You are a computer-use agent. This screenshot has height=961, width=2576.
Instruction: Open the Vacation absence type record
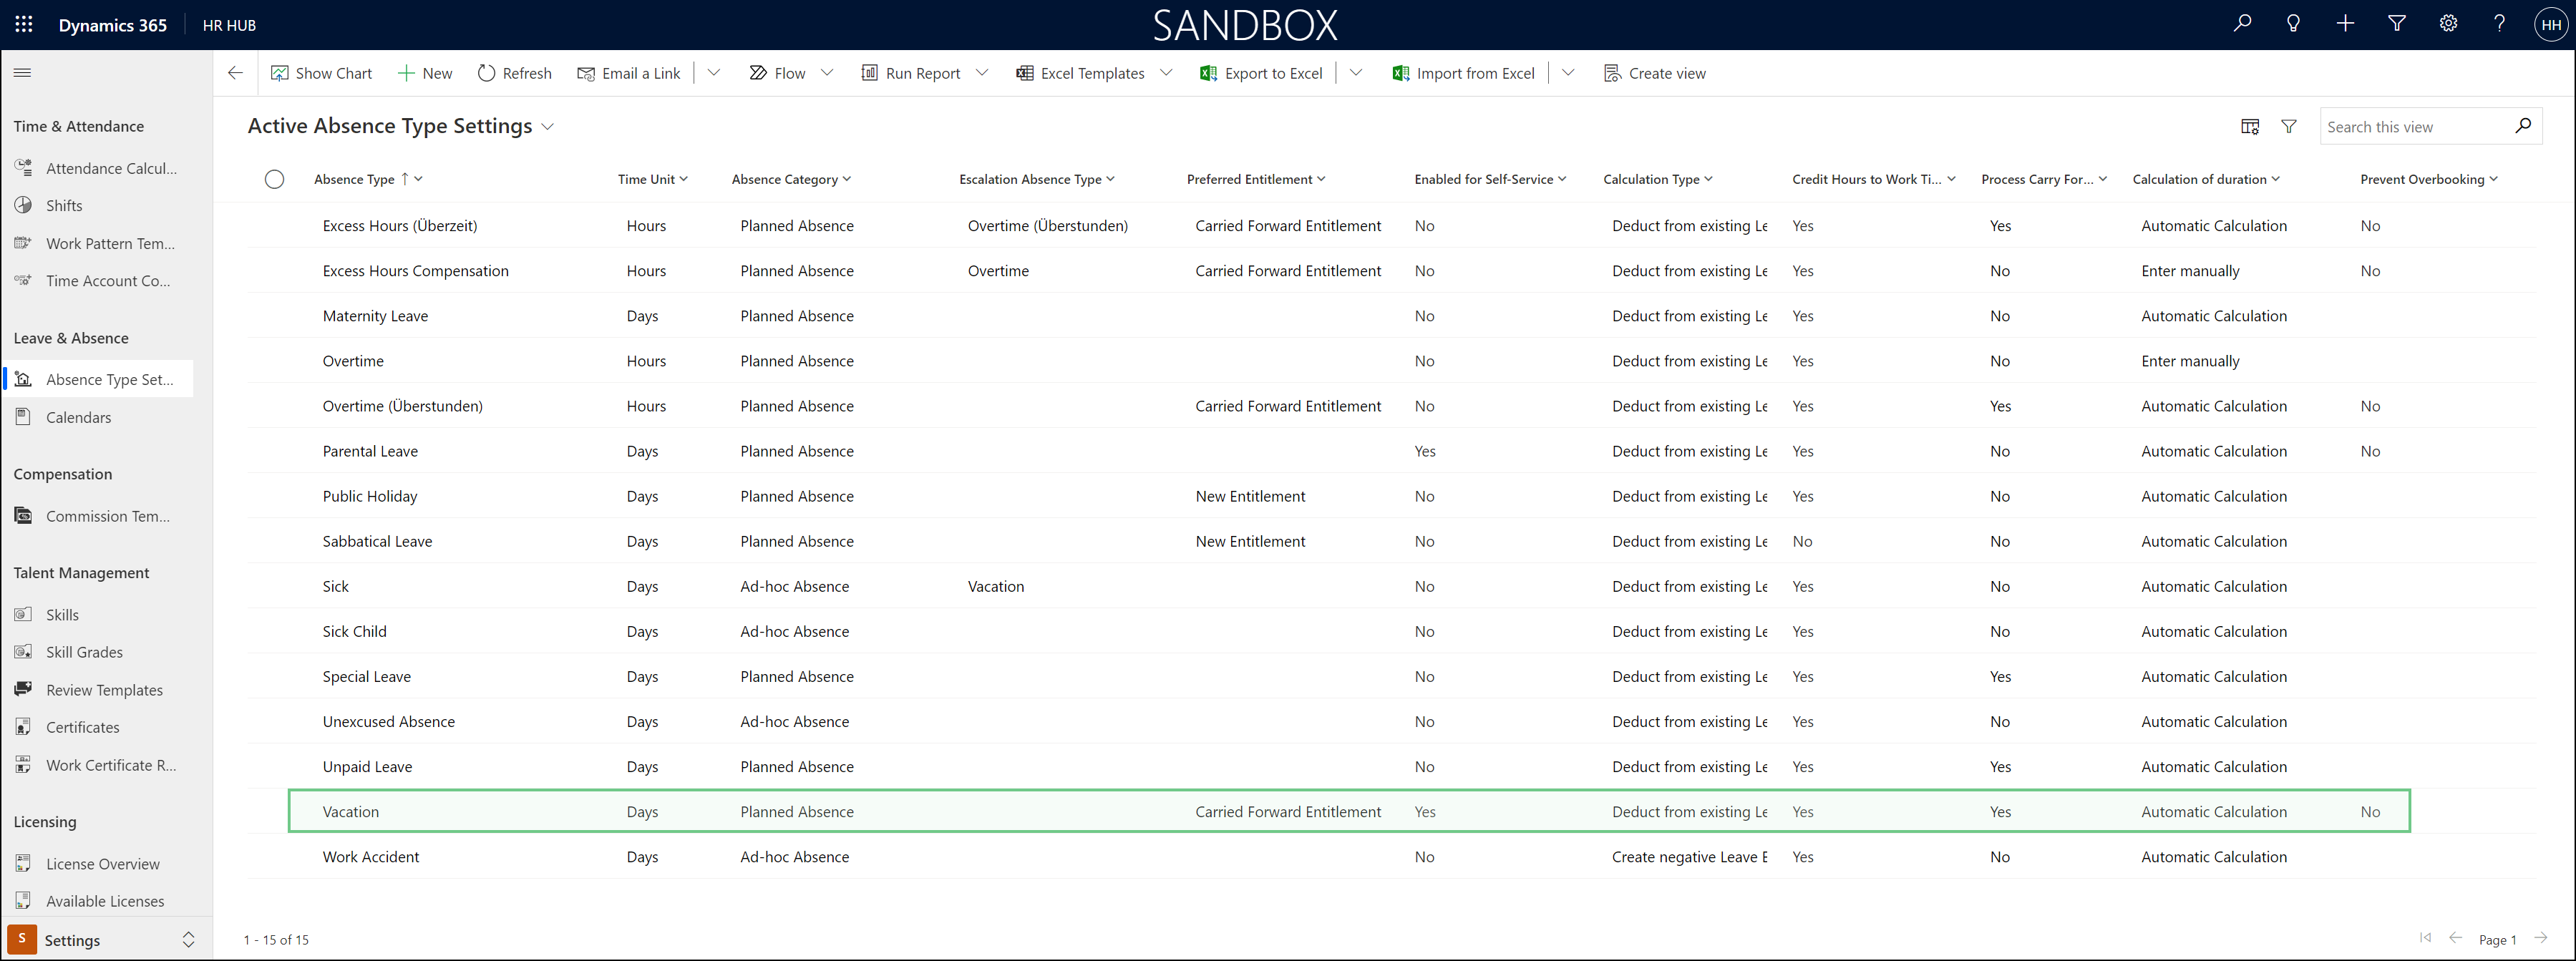click(351, 812)
